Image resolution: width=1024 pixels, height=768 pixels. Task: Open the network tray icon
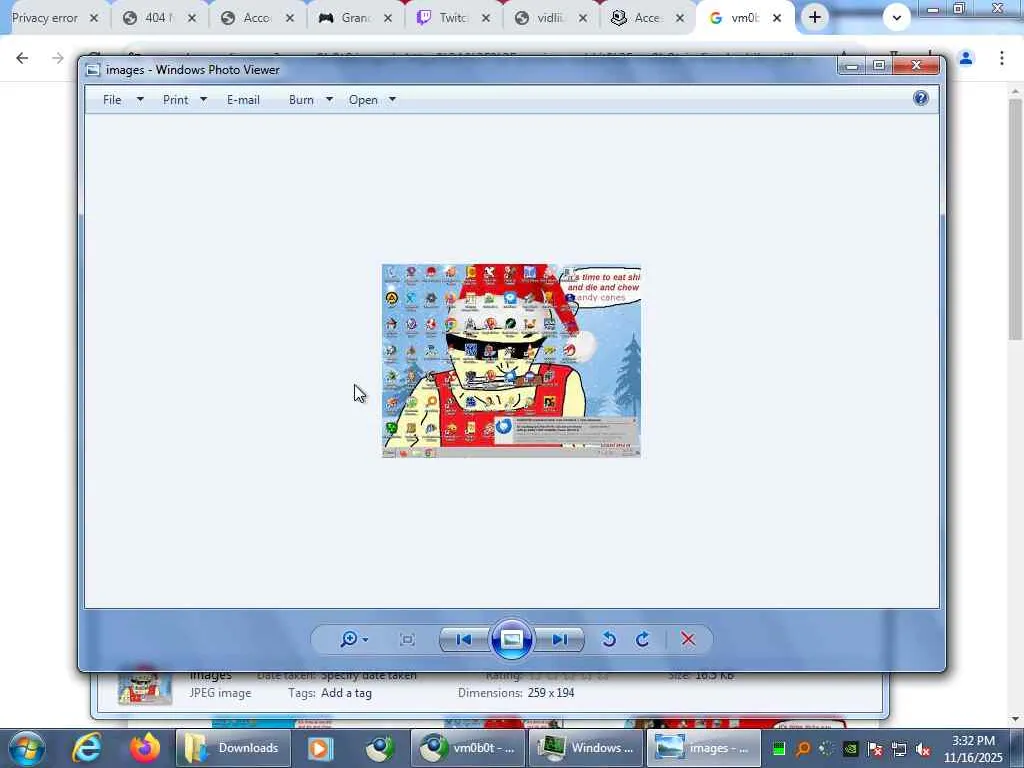(899, 749)
